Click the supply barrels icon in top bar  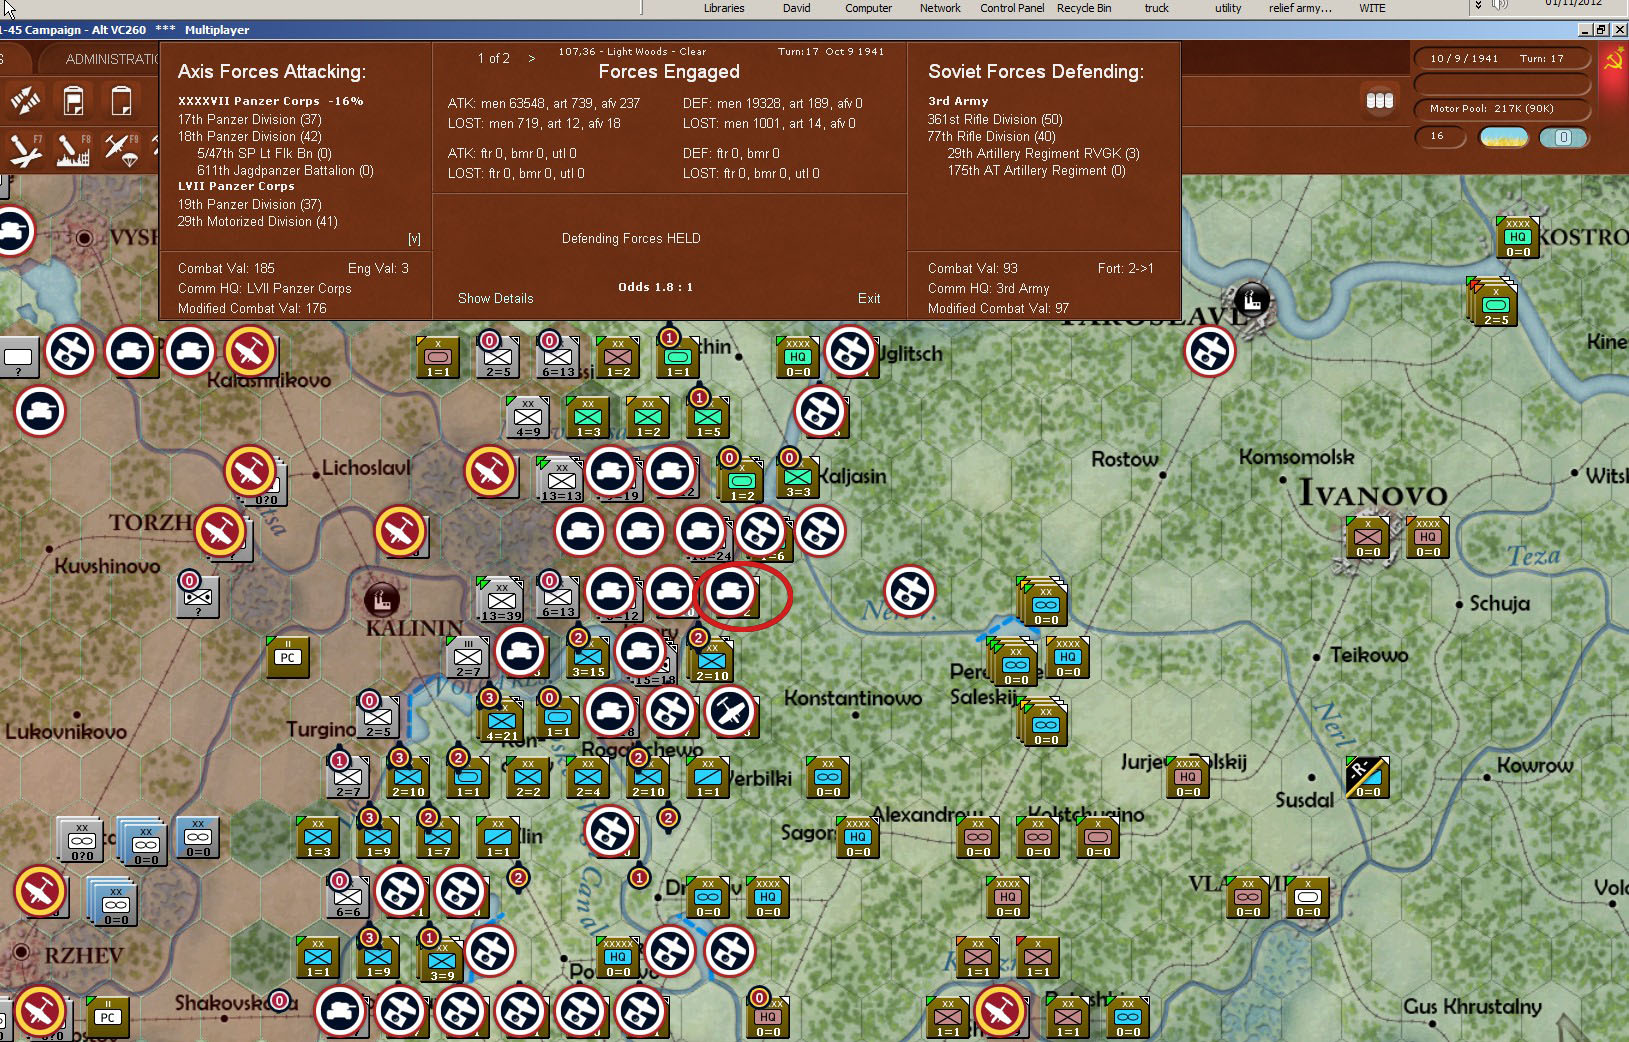[1380, 100]
